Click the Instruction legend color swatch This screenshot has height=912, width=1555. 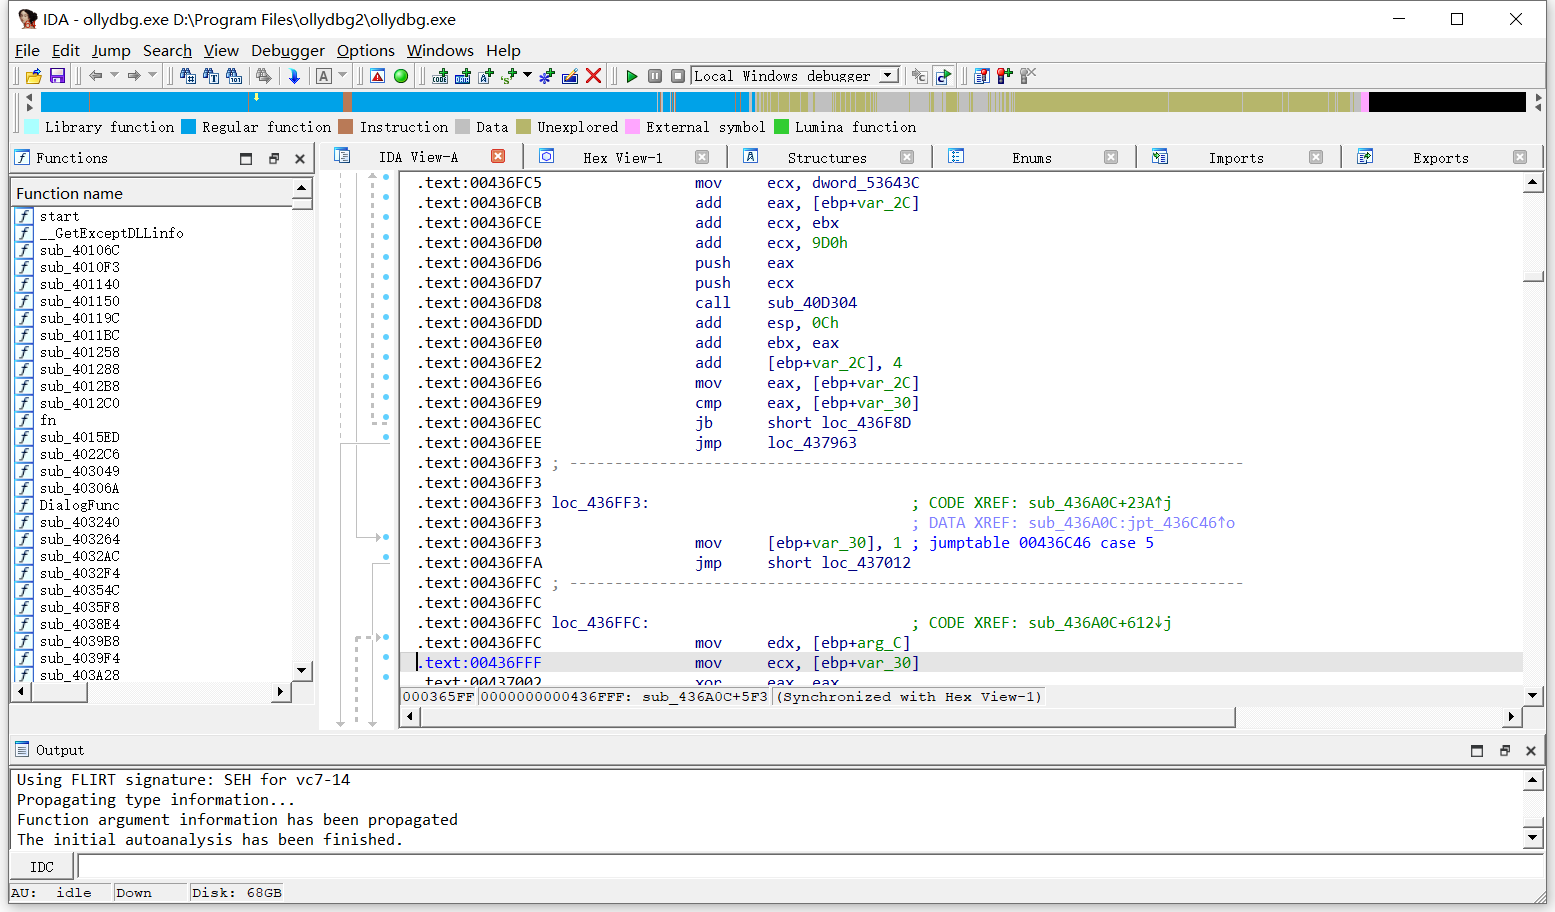point(346,127)
